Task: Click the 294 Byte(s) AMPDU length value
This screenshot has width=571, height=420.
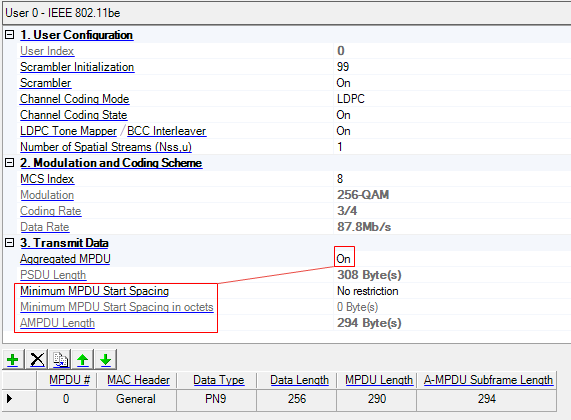Action: click(369, 323)
